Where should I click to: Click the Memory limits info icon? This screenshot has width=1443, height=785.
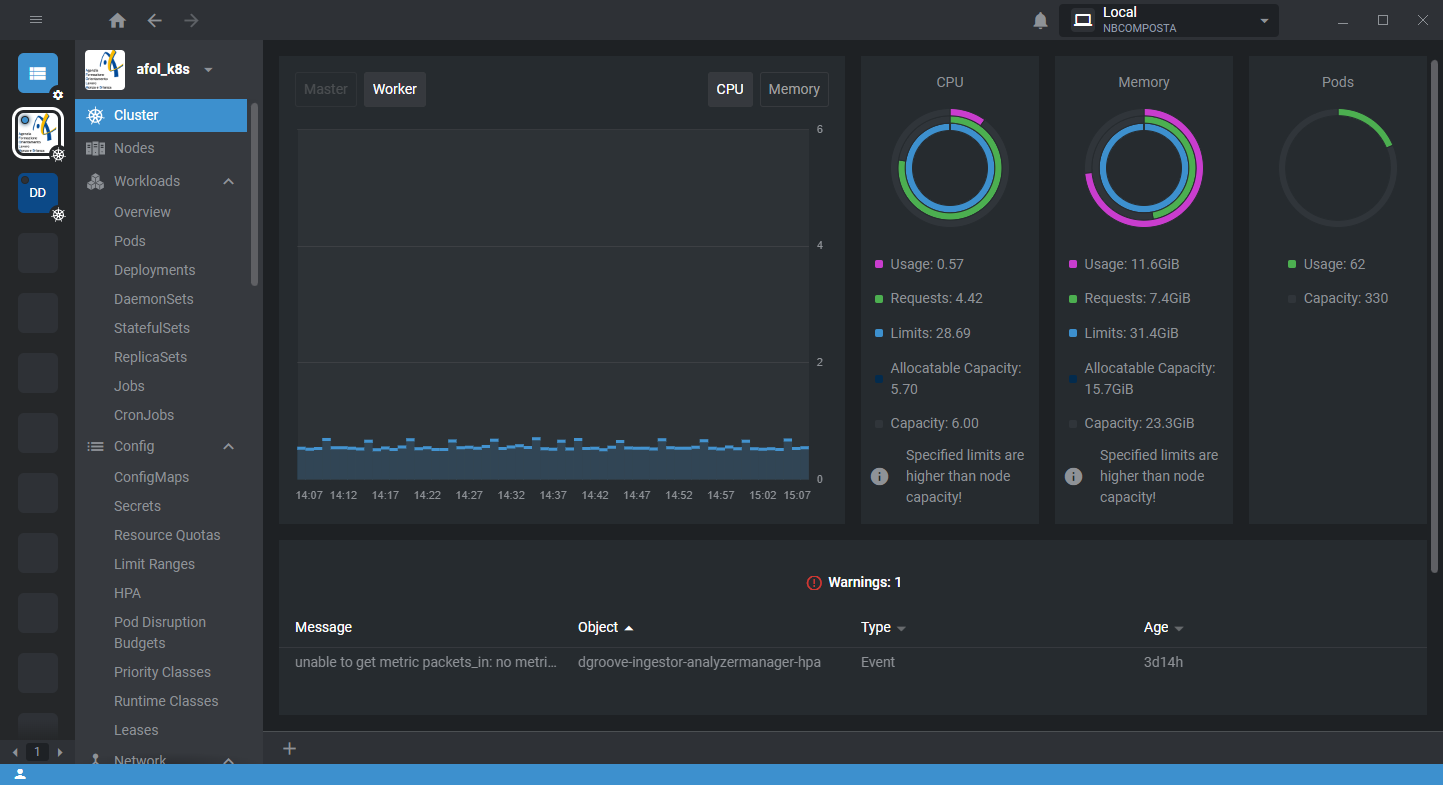[x=1074, y=476]
